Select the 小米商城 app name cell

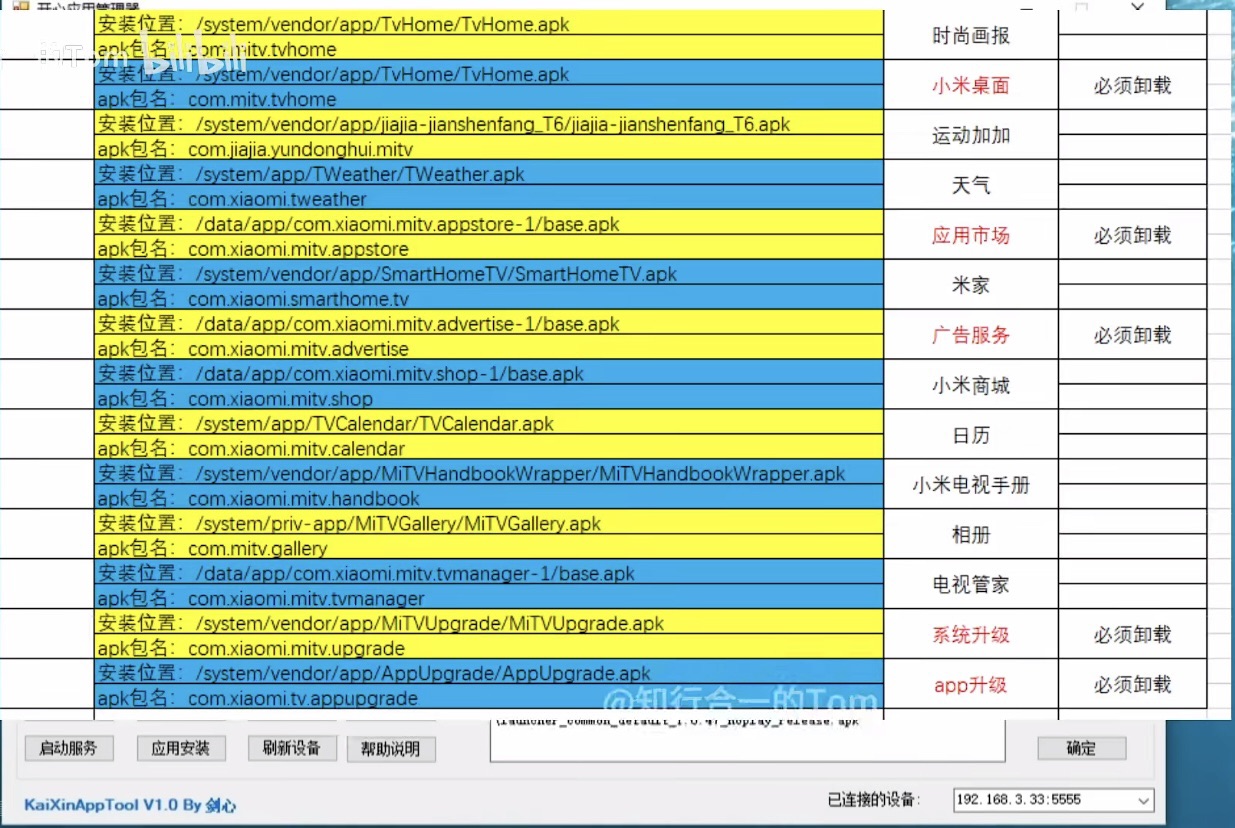coord(971,385)
